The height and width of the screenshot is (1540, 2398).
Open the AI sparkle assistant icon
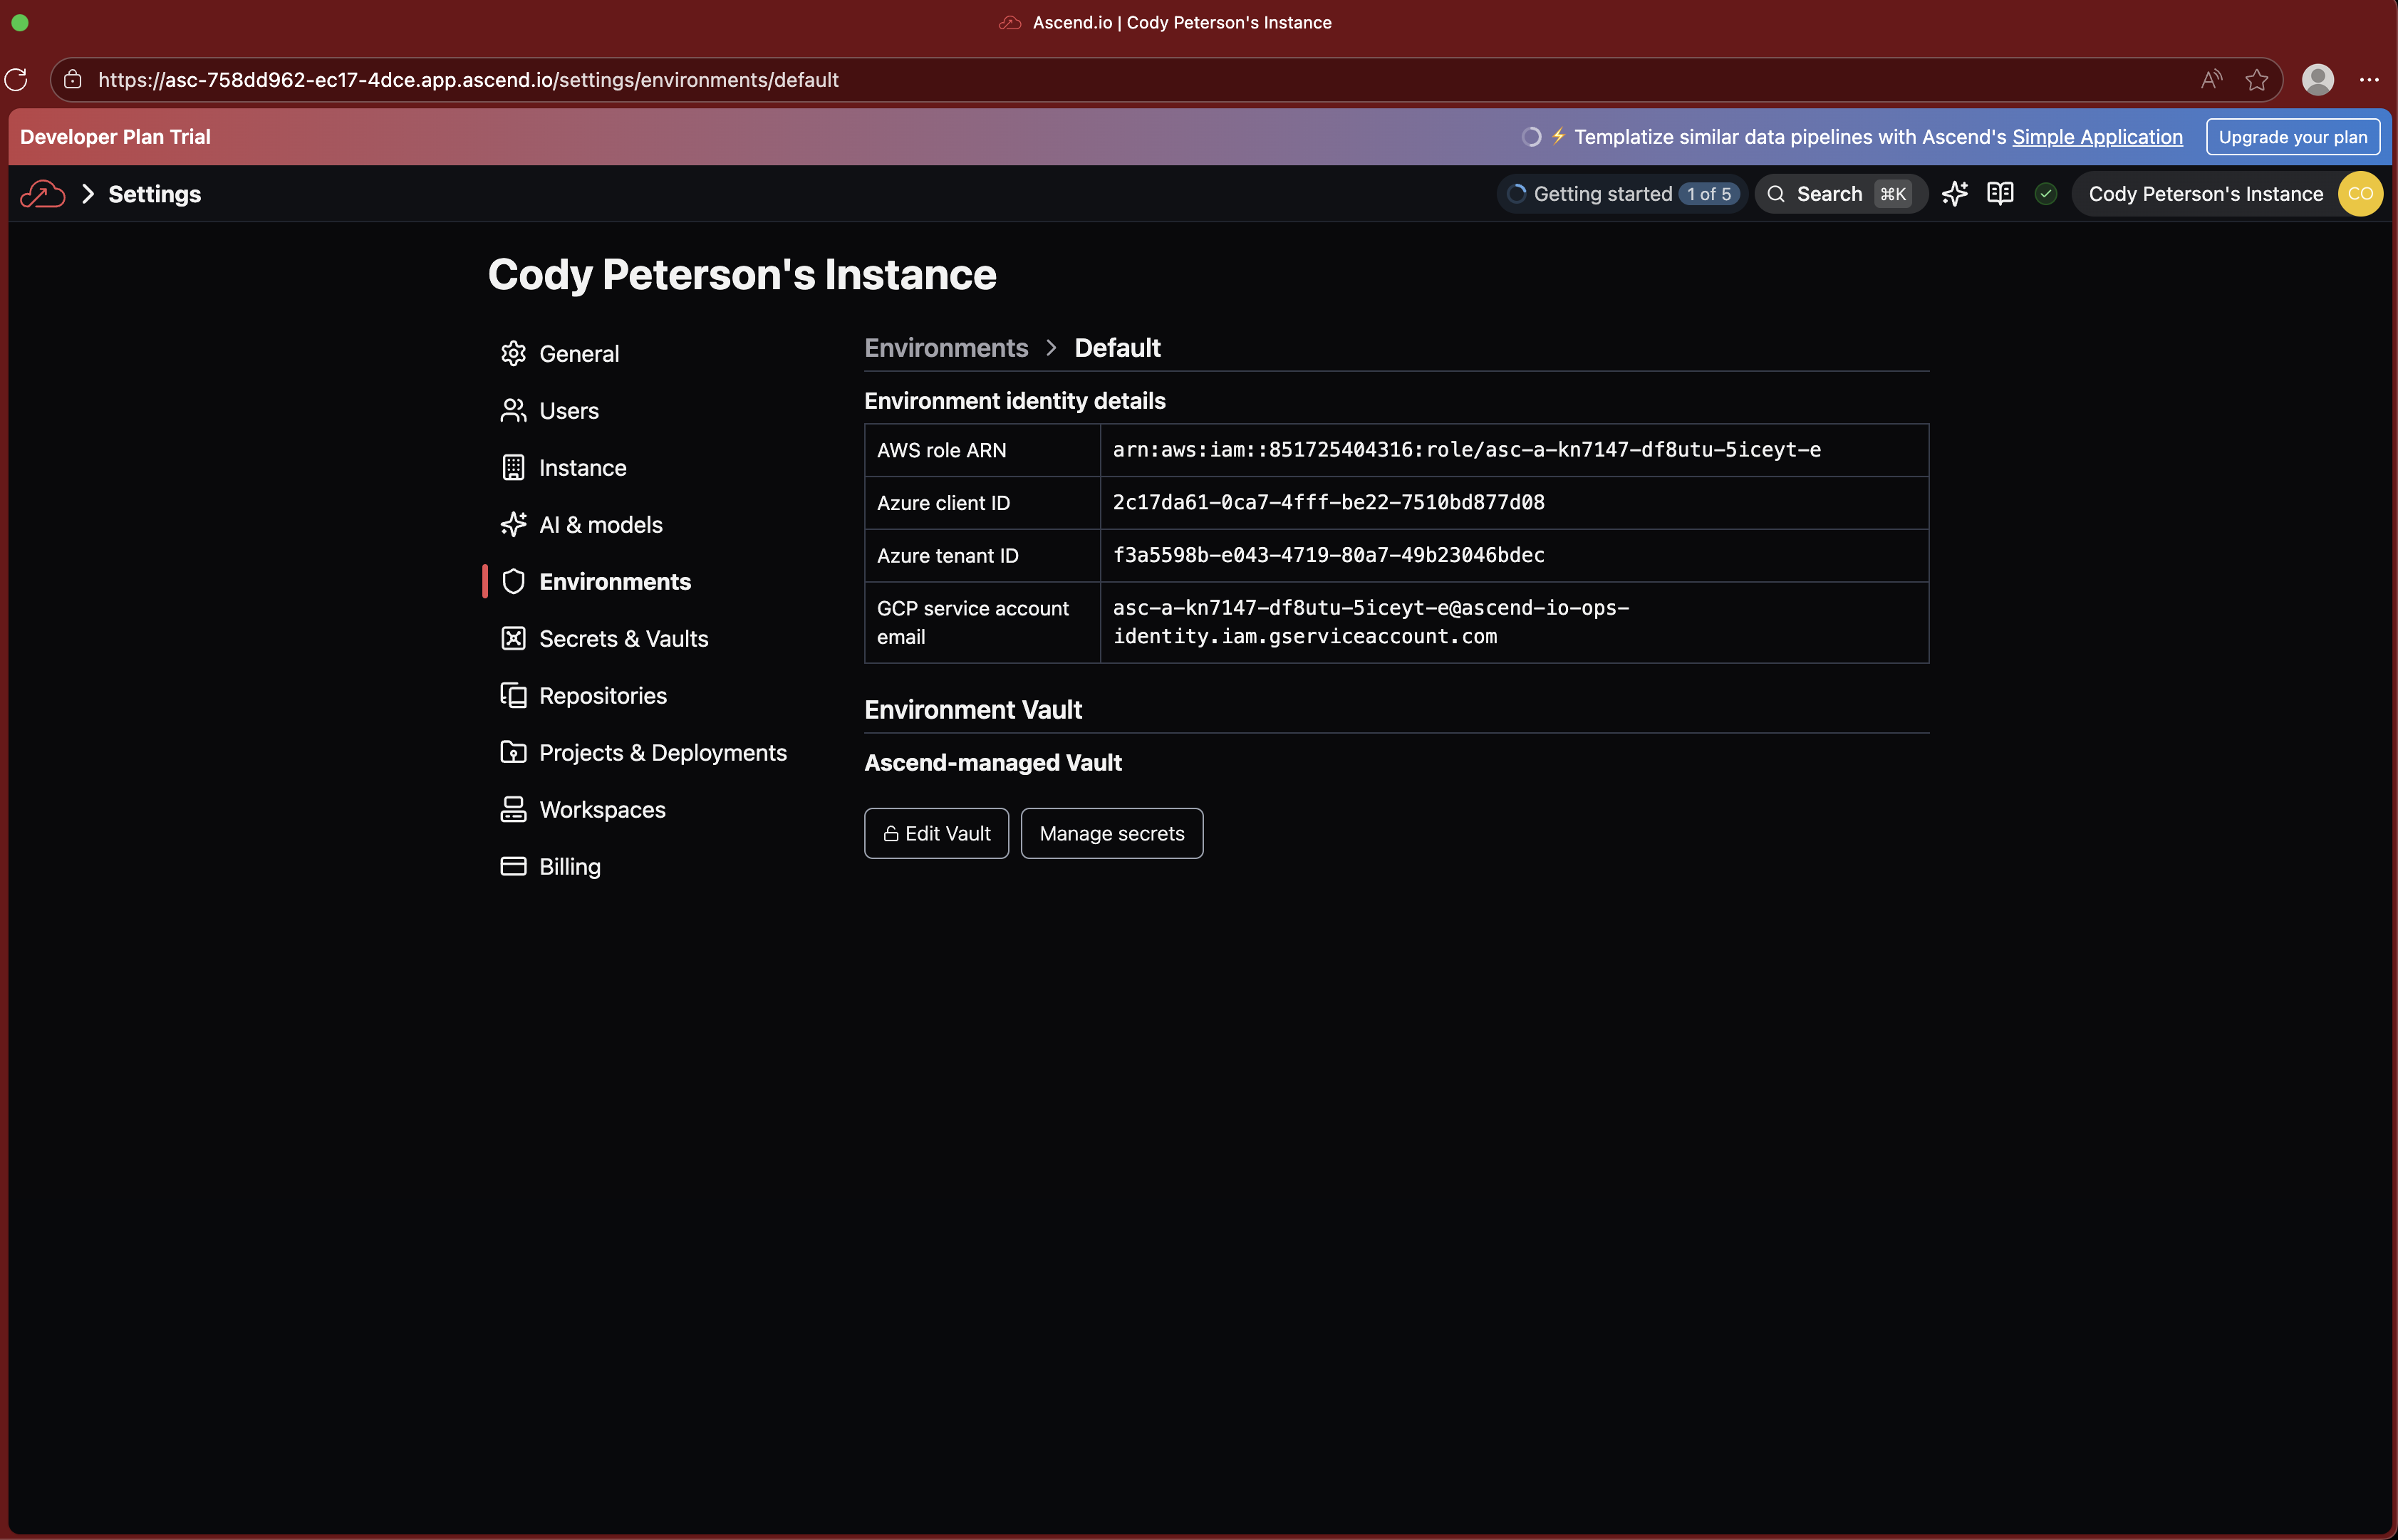pyautogui.click(x=1954, y=194)
